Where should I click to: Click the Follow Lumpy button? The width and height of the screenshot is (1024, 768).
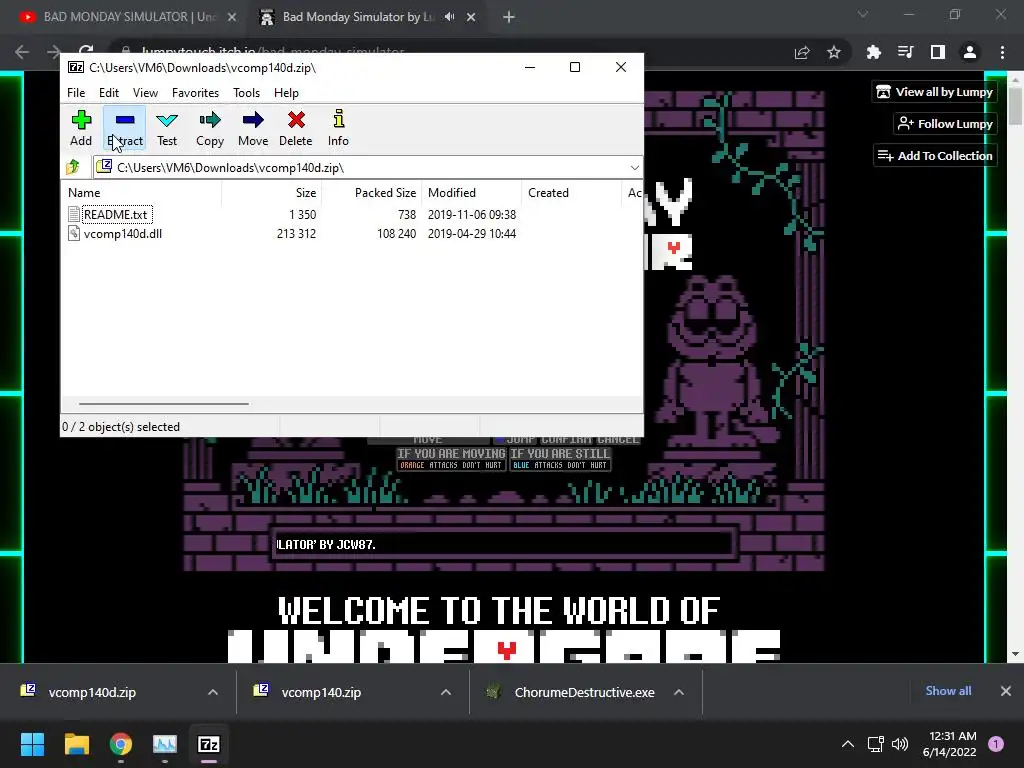[x=945, y=124]
